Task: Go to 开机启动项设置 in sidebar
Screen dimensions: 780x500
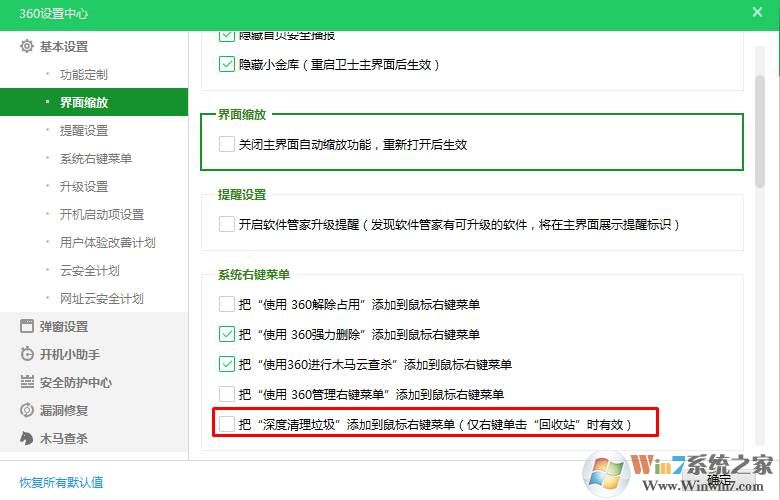Action: tap(102, 215)
